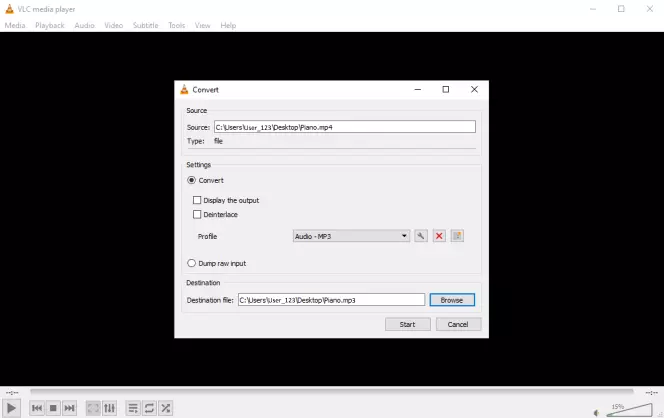Click Start to begin conversion
Image resolution: width=664 pixels, height=418 pixels.
pyautogui.click(x=407, y=324)
